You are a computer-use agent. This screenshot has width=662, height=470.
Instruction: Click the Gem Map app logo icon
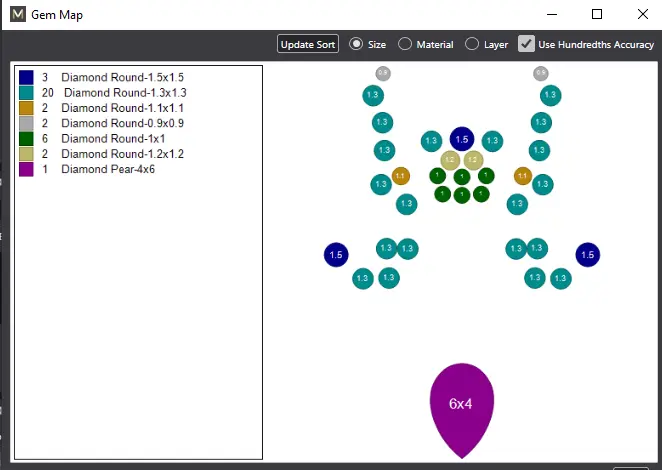pos(15,15)
